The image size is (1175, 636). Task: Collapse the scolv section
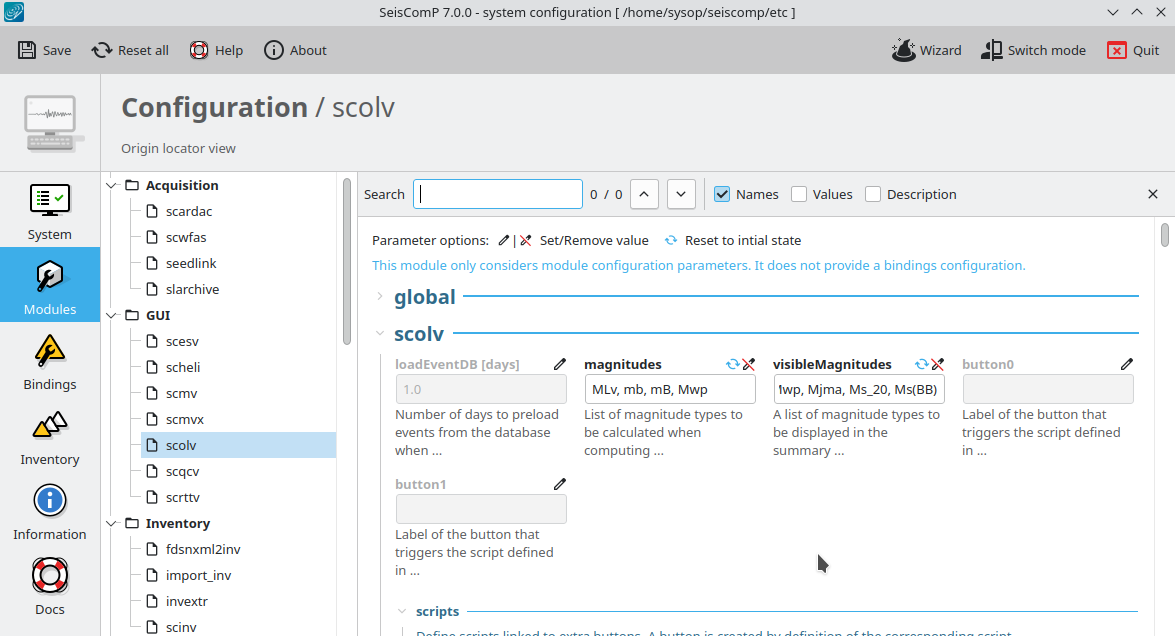pyautogui.click(x=380, y=334)
